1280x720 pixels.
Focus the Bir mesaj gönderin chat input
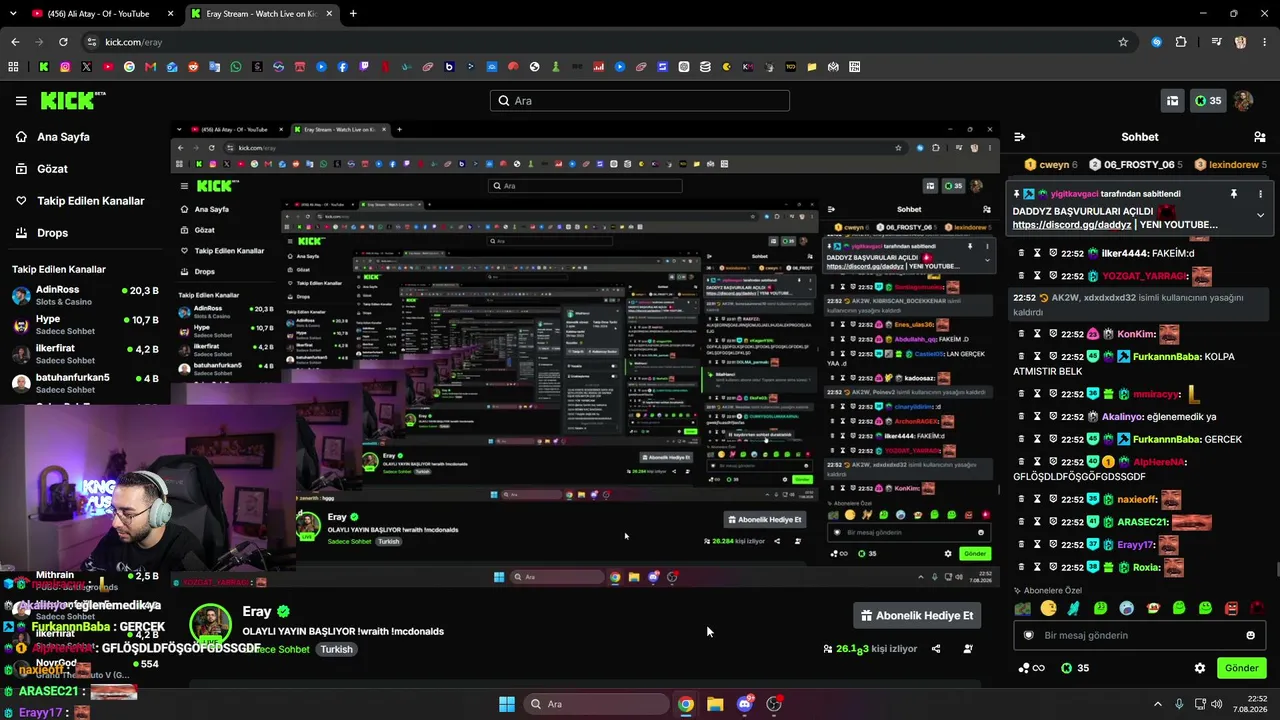click(x=1140, y=635)
